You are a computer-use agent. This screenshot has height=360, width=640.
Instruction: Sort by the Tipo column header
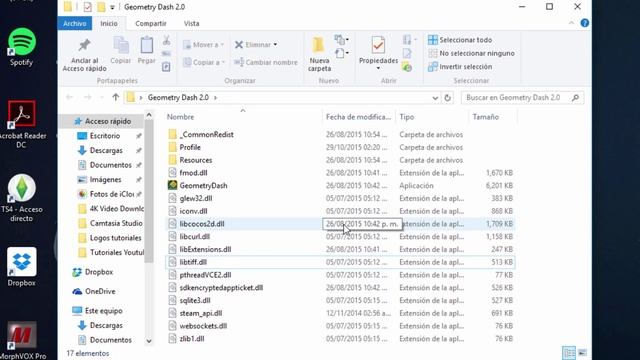tap(407, 117)
